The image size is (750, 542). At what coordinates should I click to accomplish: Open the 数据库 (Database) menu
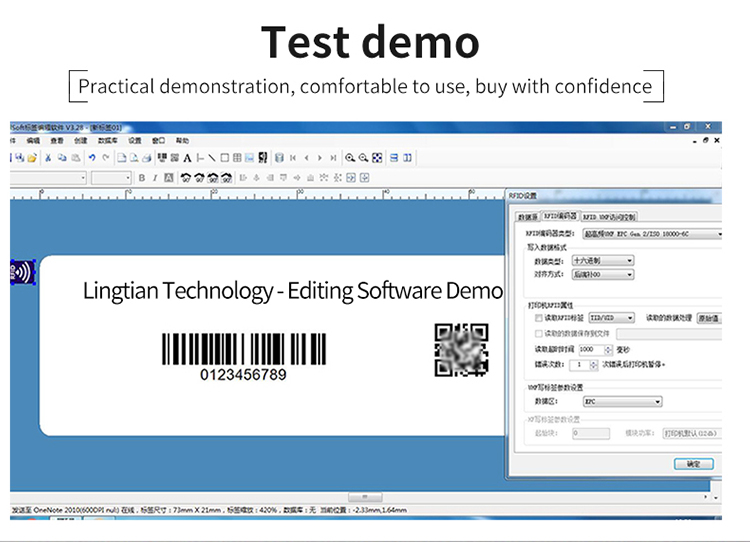tap(107, 141)
